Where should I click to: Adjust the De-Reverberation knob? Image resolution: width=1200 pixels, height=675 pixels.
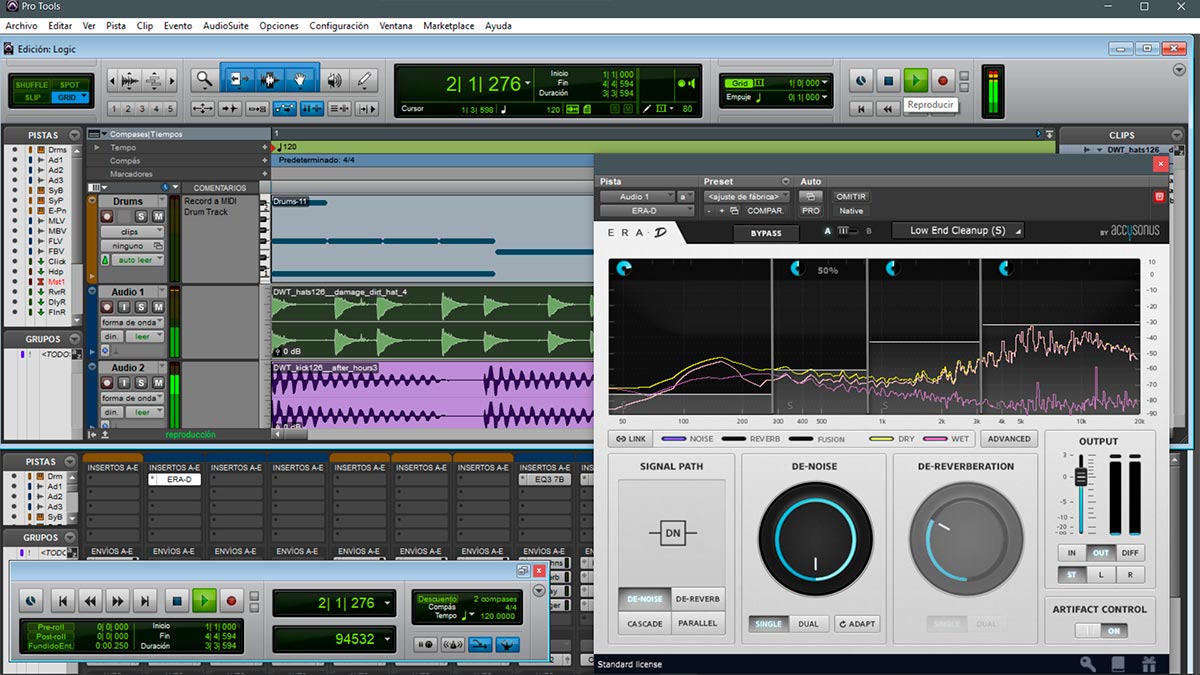pos(966,540)
